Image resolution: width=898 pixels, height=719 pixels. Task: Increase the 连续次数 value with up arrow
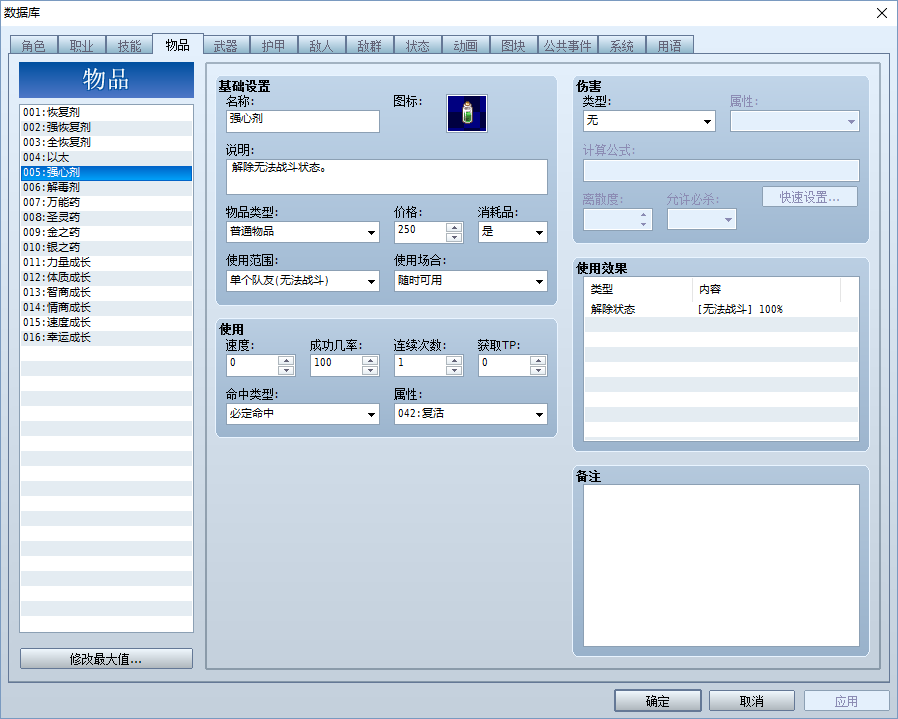pyautogui.click(x=454, y=360)
